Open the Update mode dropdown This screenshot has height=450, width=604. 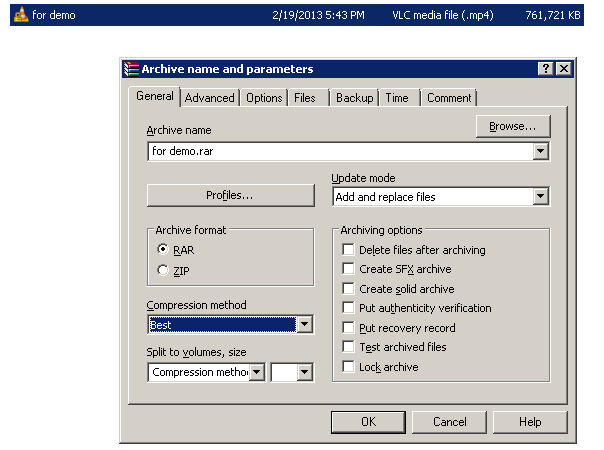pyautogui.click(x=541, y=197)
